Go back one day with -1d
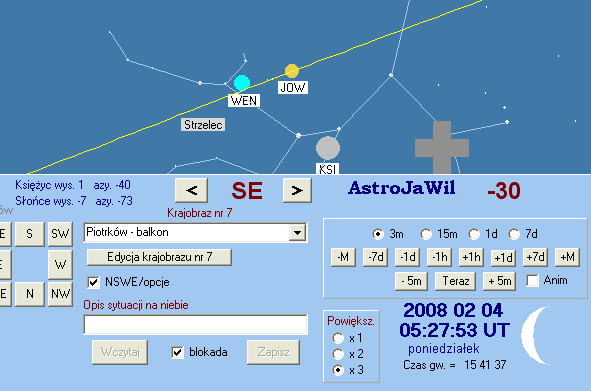591x391 pixels. tap(407, 258)
